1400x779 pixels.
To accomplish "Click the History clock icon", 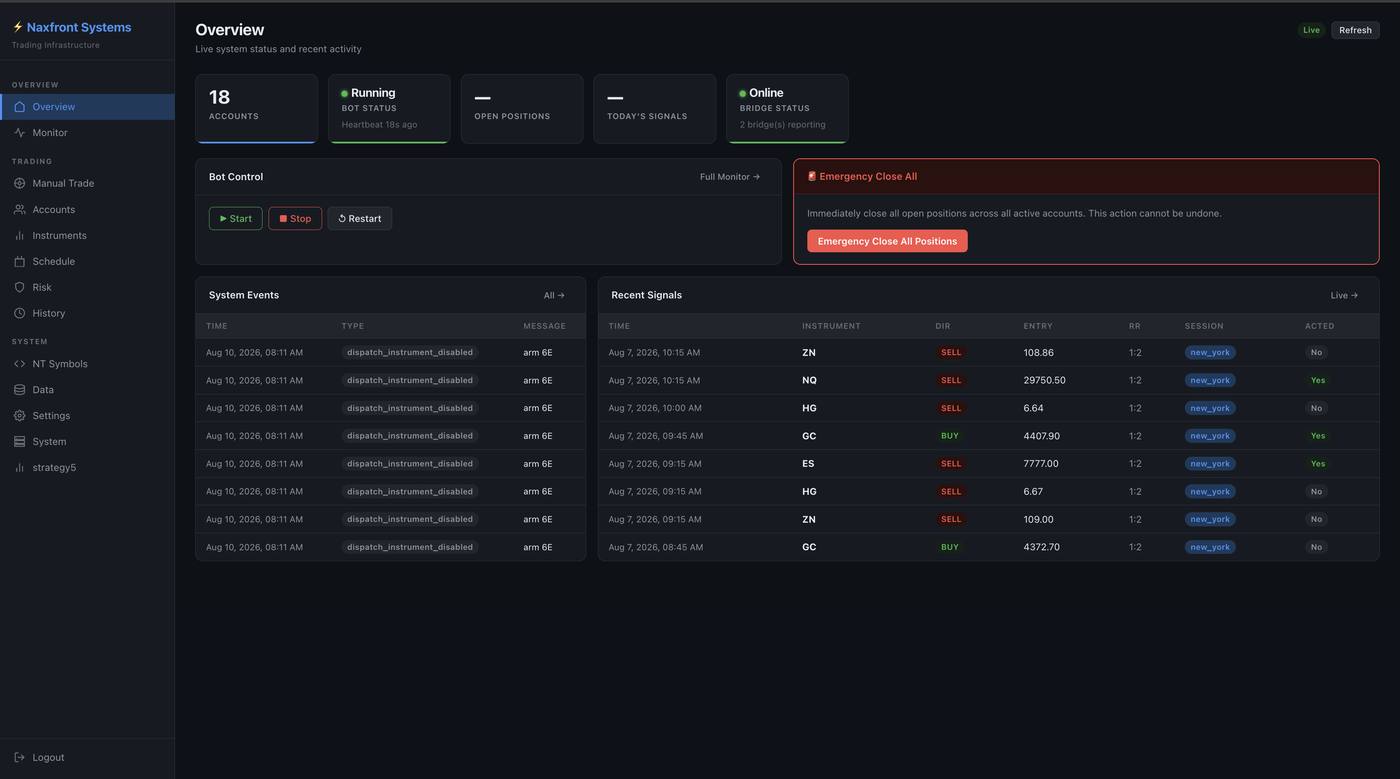I will [19, 314].
